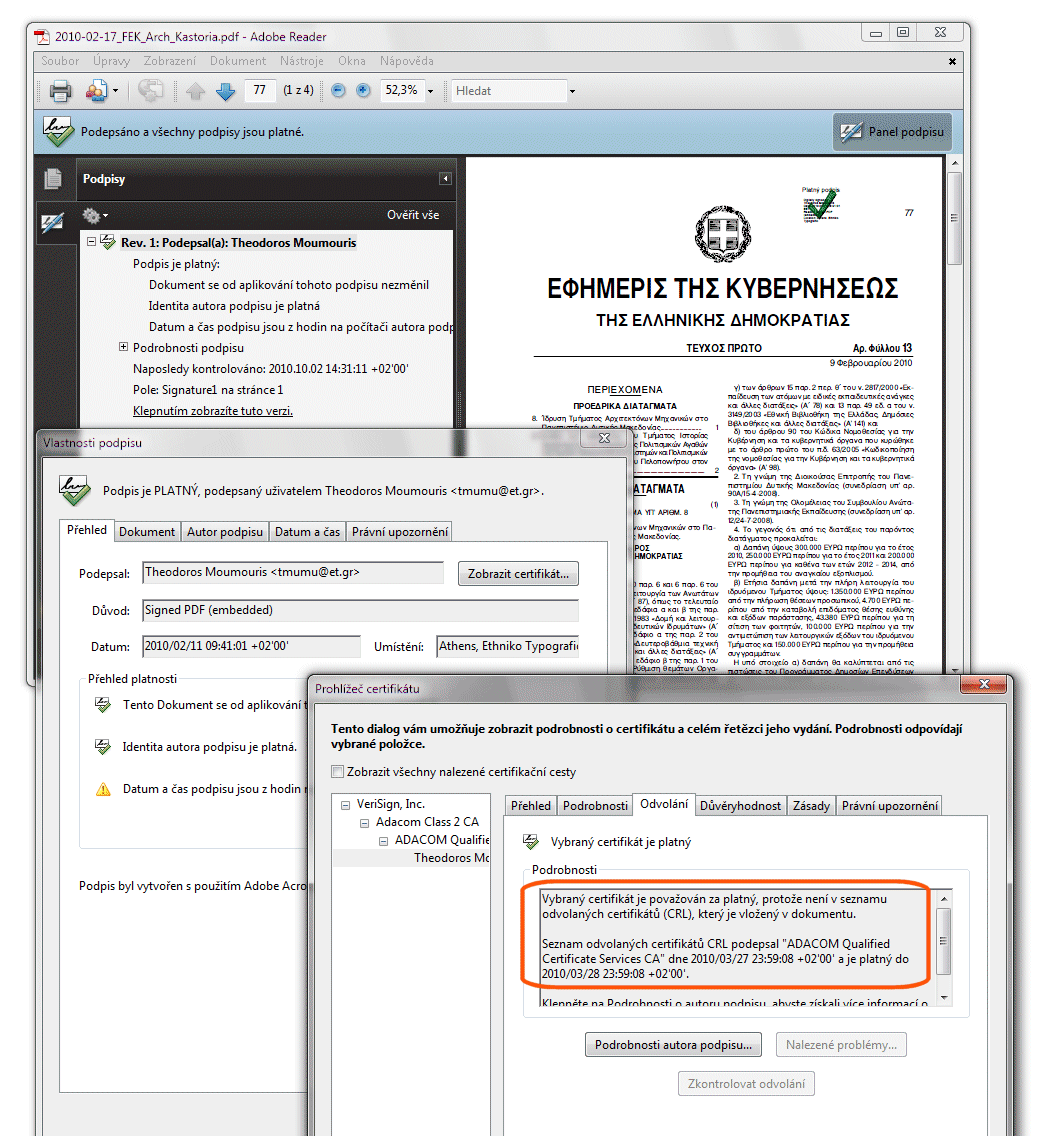1050x1136 pixels.
Task: Open Podrobnosti tab in certificate viewer
Action: [595, 806]
